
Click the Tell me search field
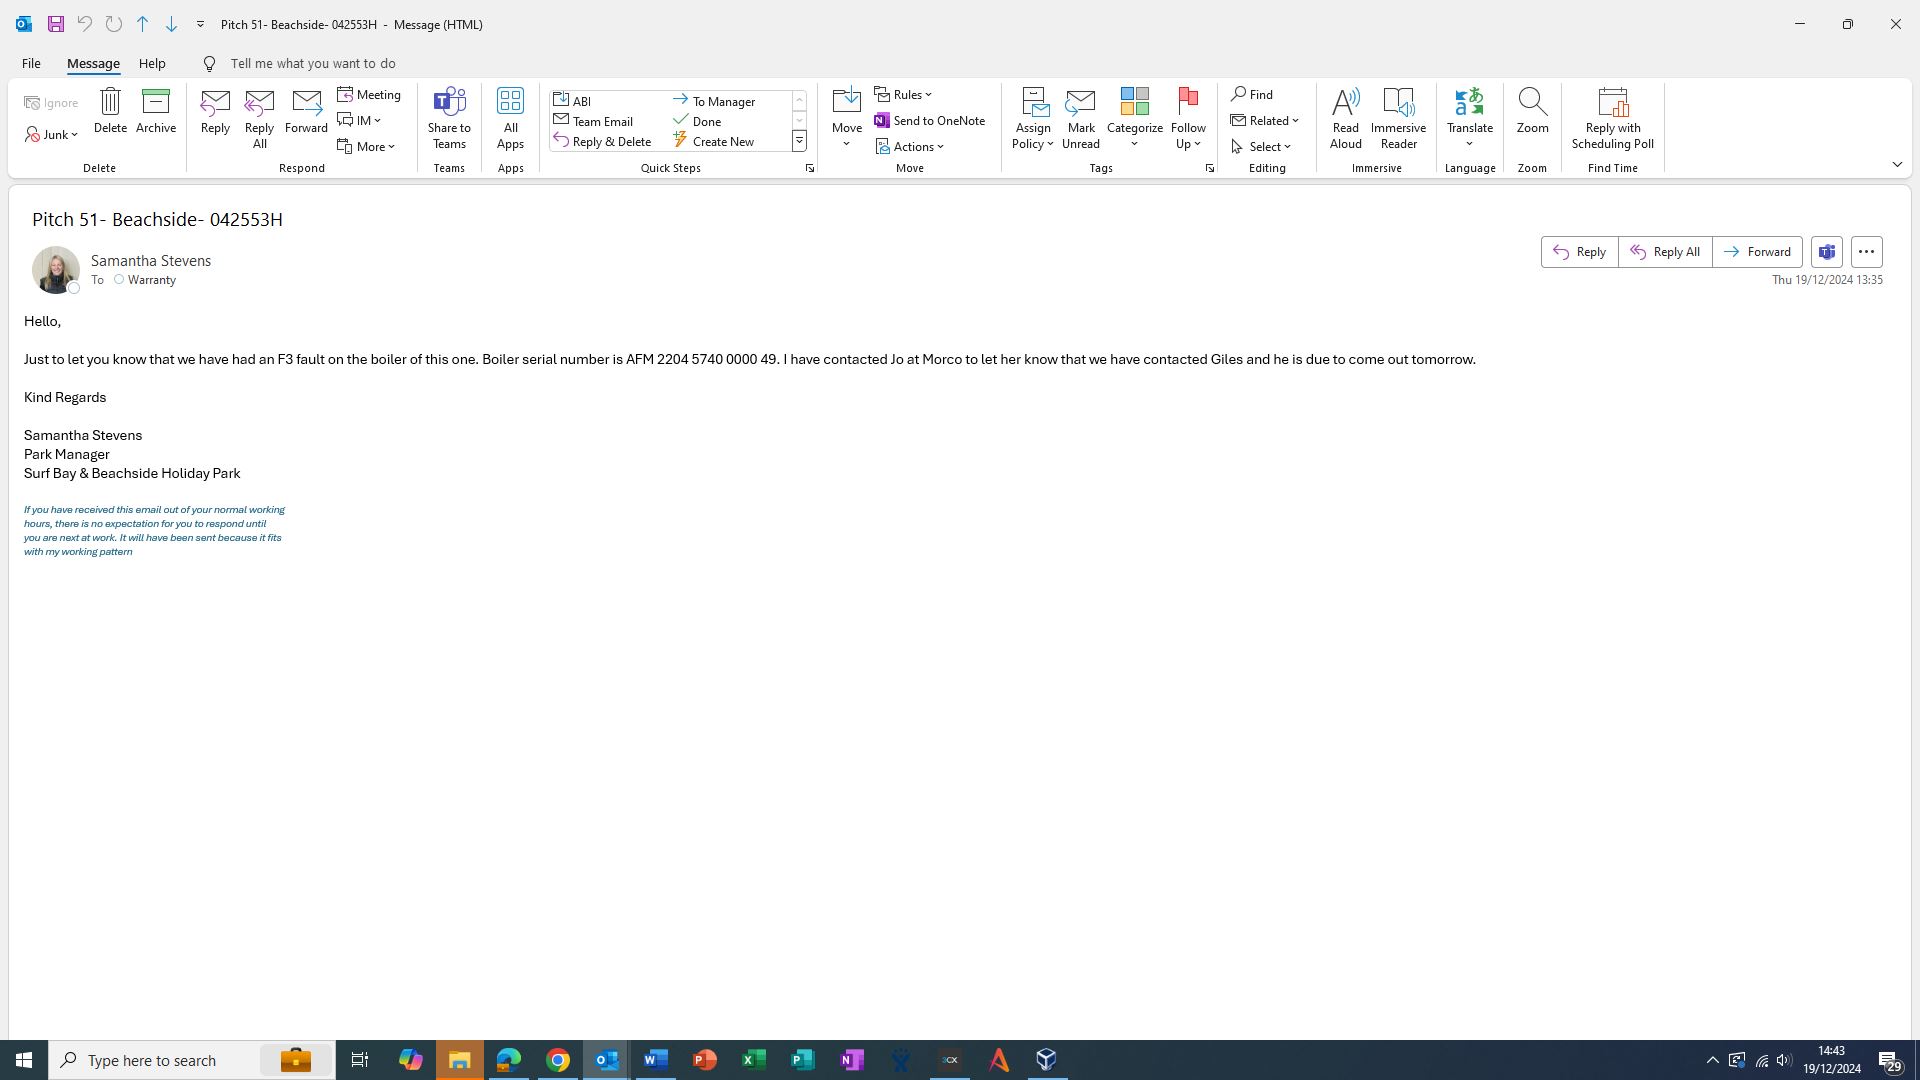313,63
